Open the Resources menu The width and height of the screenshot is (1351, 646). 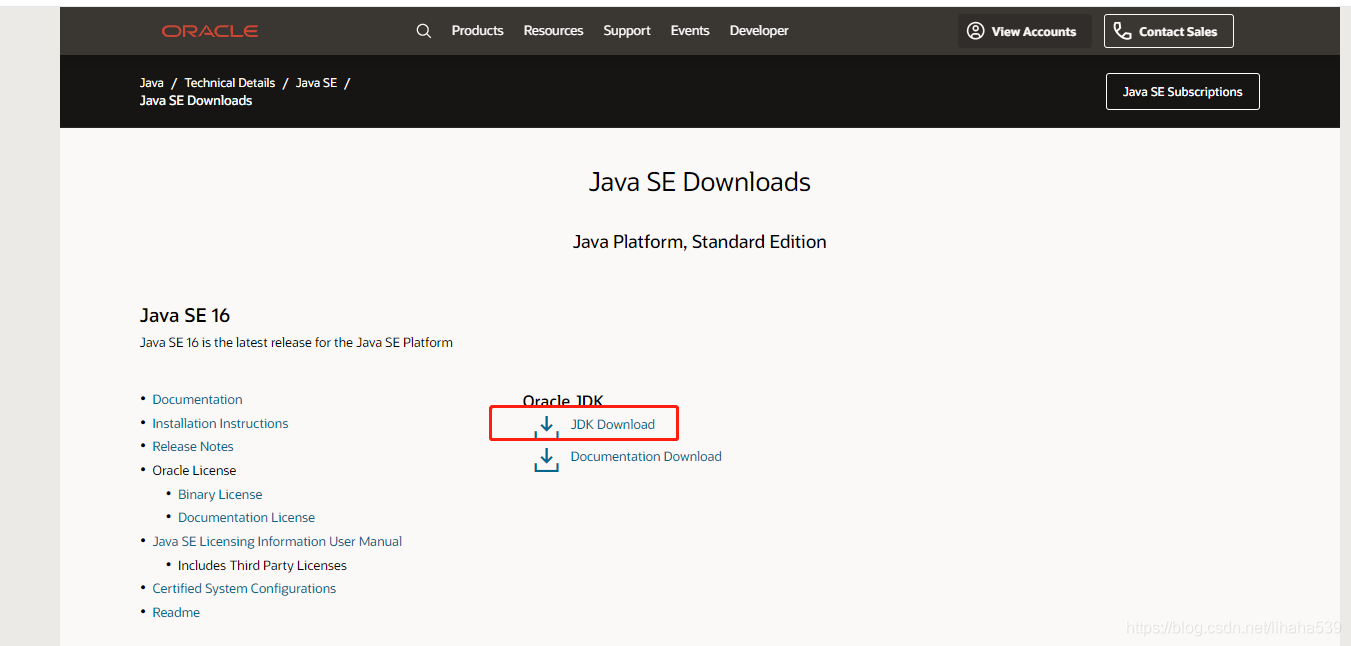pos(553,30)
